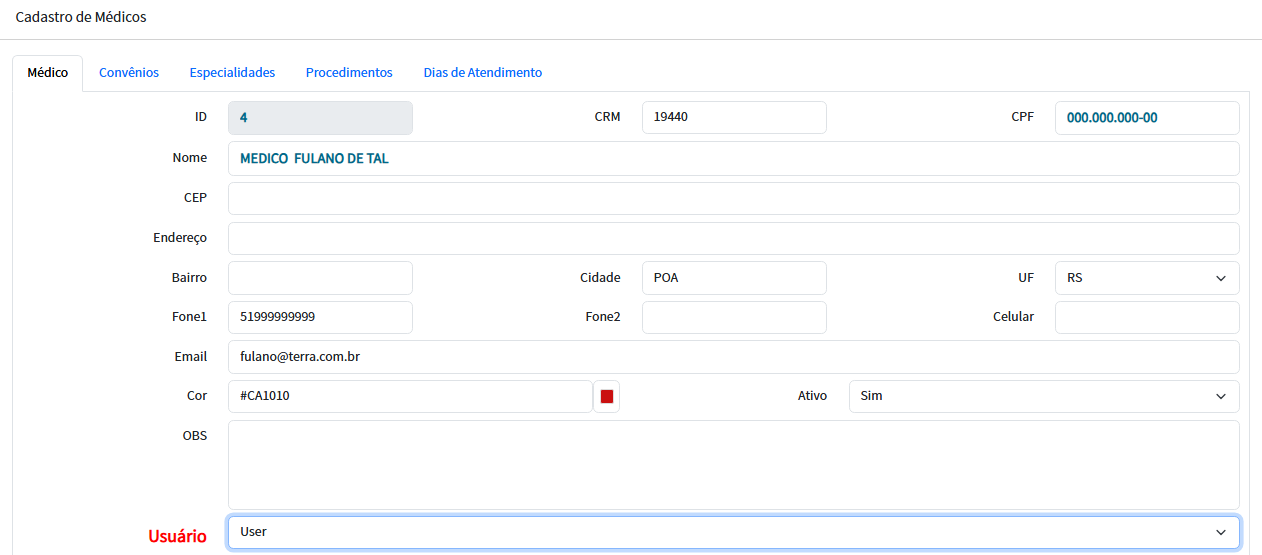Viewport: 1262px width, 555px height.
Task: Open the Ativo dropdown
Action: tap(1043, 396)
